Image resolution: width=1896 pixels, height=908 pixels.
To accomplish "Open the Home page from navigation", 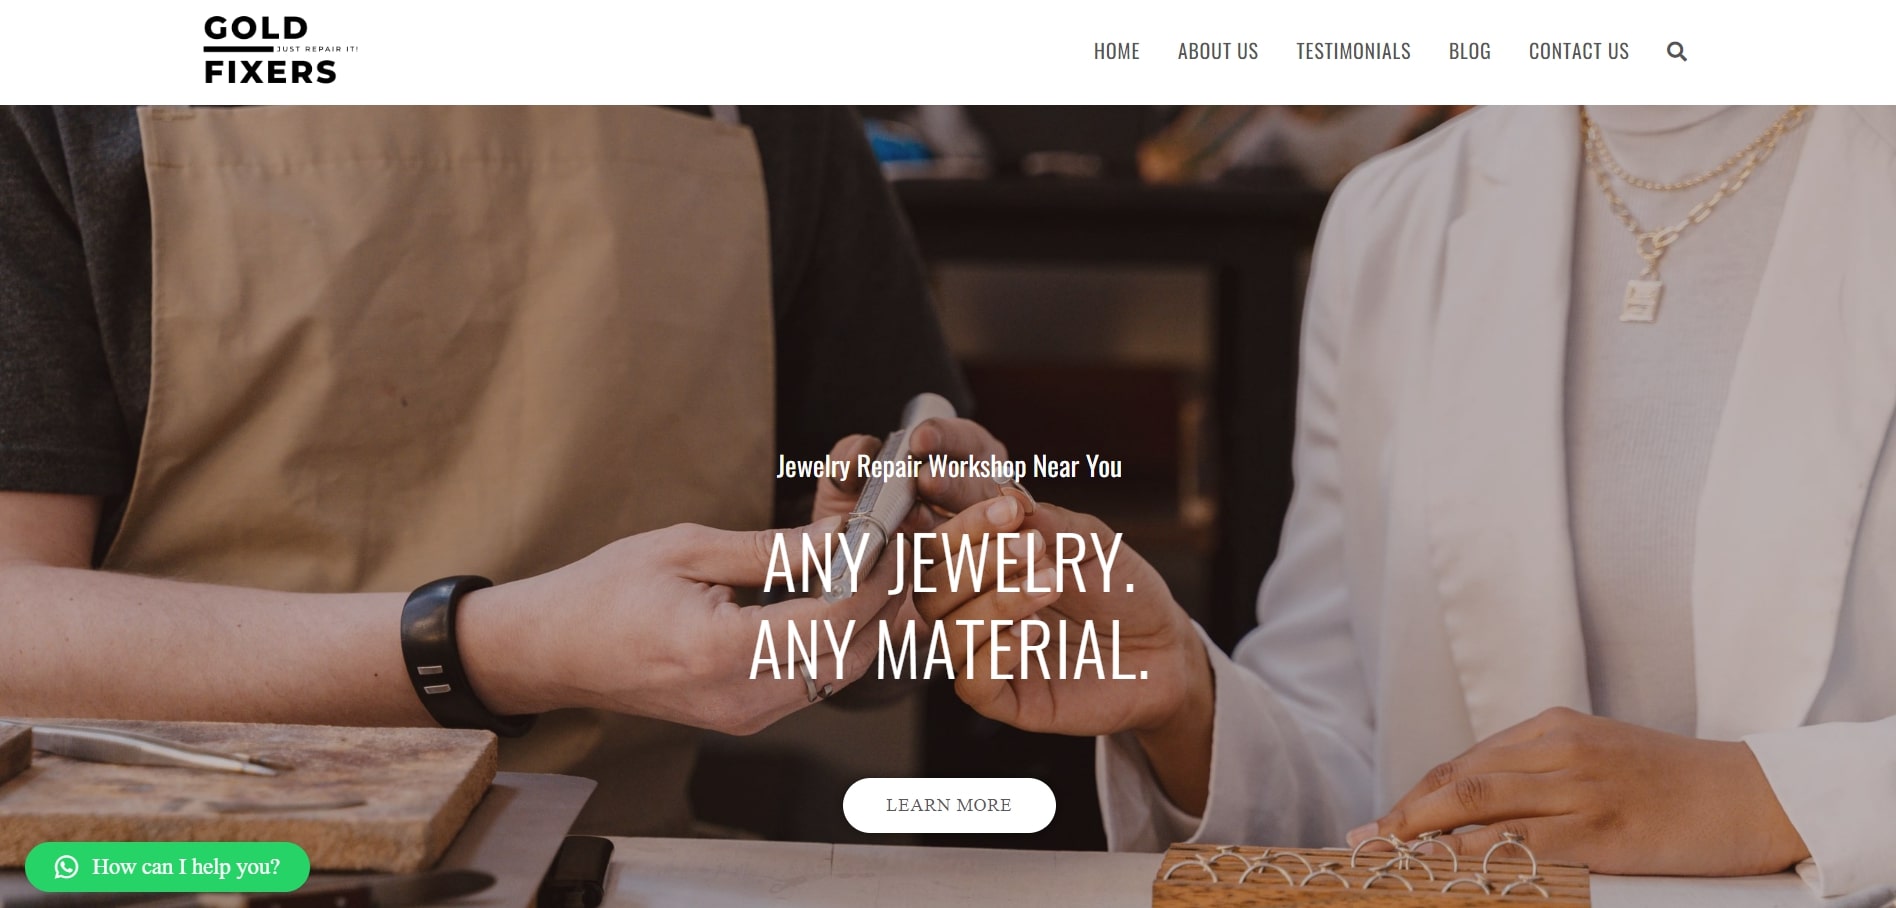I will coord(1116,51).
